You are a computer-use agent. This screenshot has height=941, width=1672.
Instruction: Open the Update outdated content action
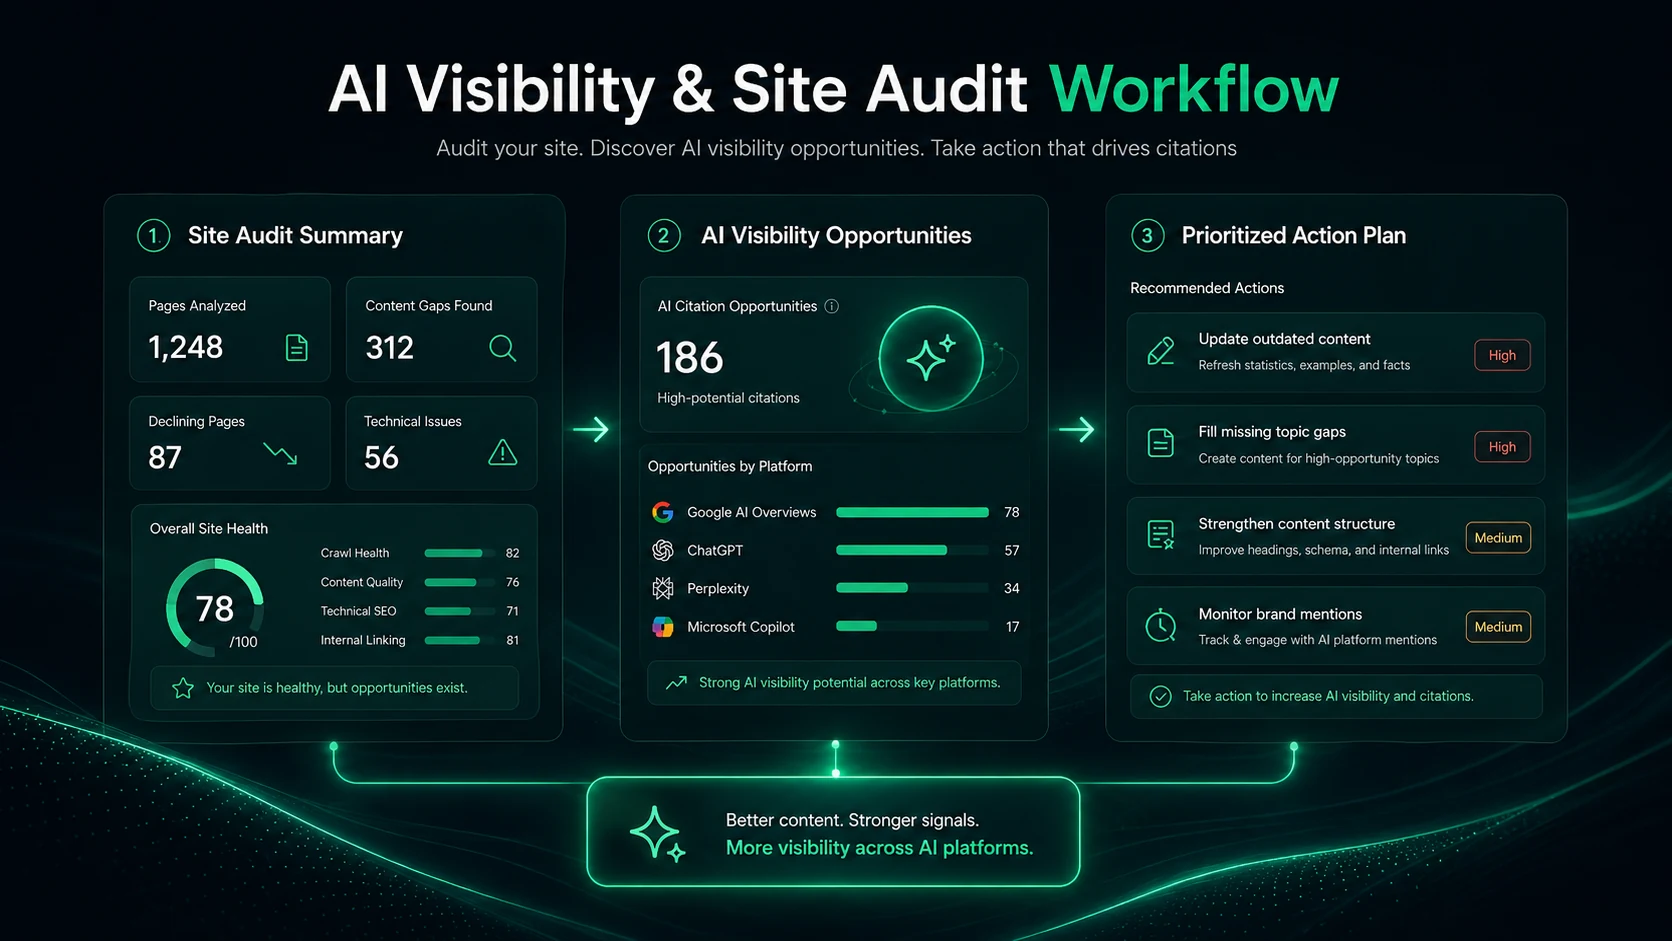[1336, 353]
